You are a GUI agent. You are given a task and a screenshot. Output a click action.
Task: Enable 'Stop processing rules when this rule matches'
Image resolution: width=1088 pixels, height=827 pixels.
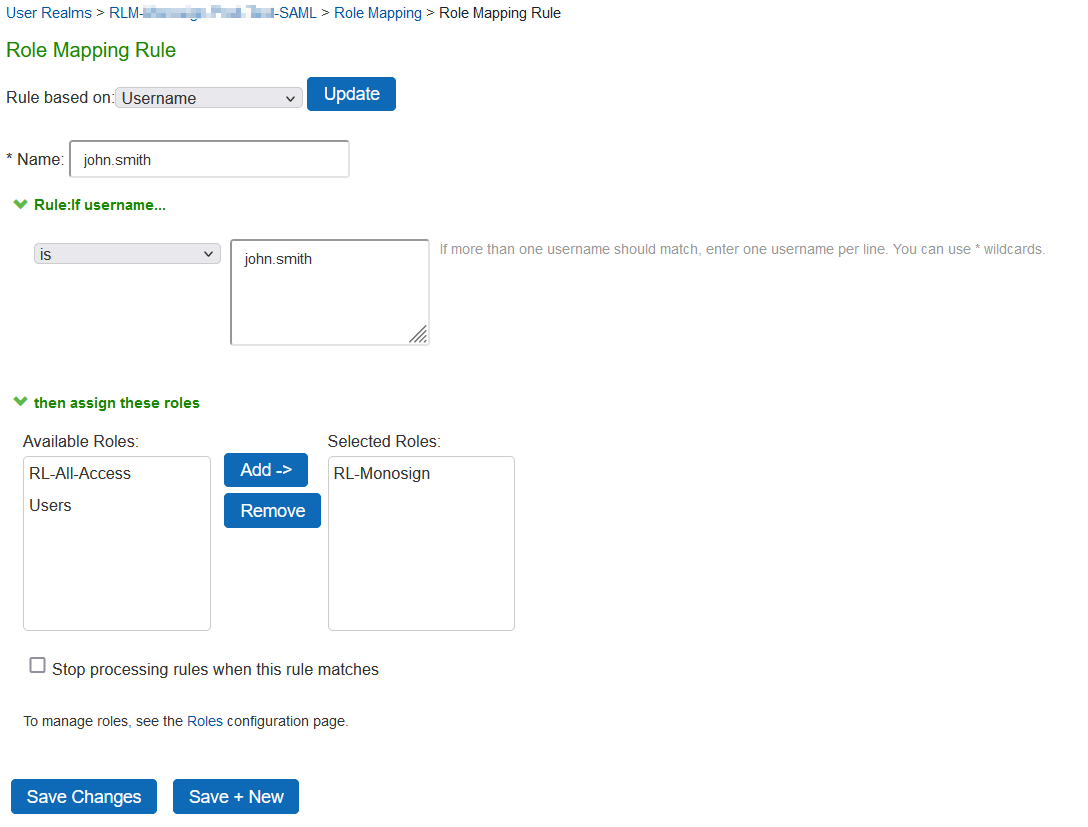[x=38, y=666]
